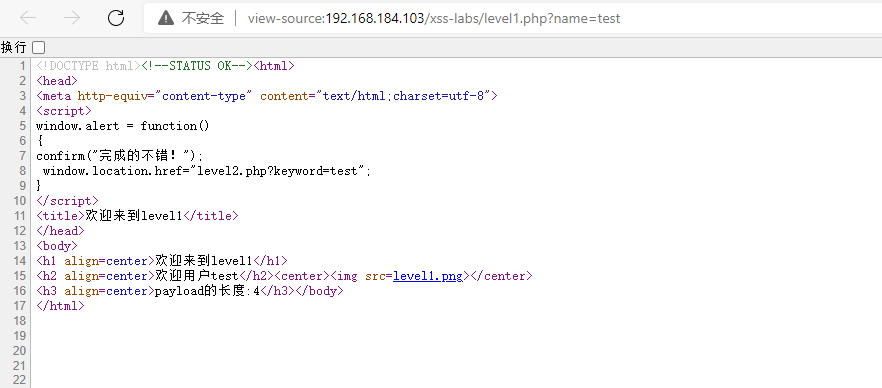Click the browser back arrow
Image resolution: width=882 pixels, height=388 pixels.
coord(28,18)
